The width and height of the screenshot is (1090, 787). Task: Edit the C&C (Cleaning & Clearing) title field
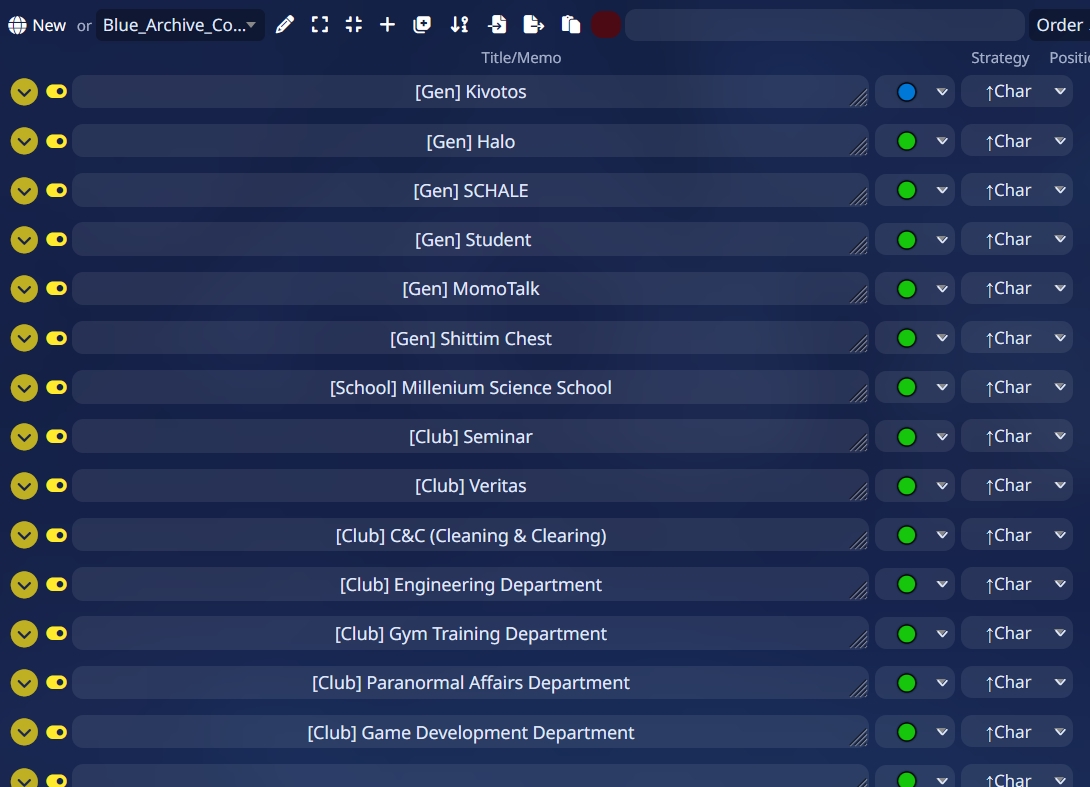tap(471, 535)
